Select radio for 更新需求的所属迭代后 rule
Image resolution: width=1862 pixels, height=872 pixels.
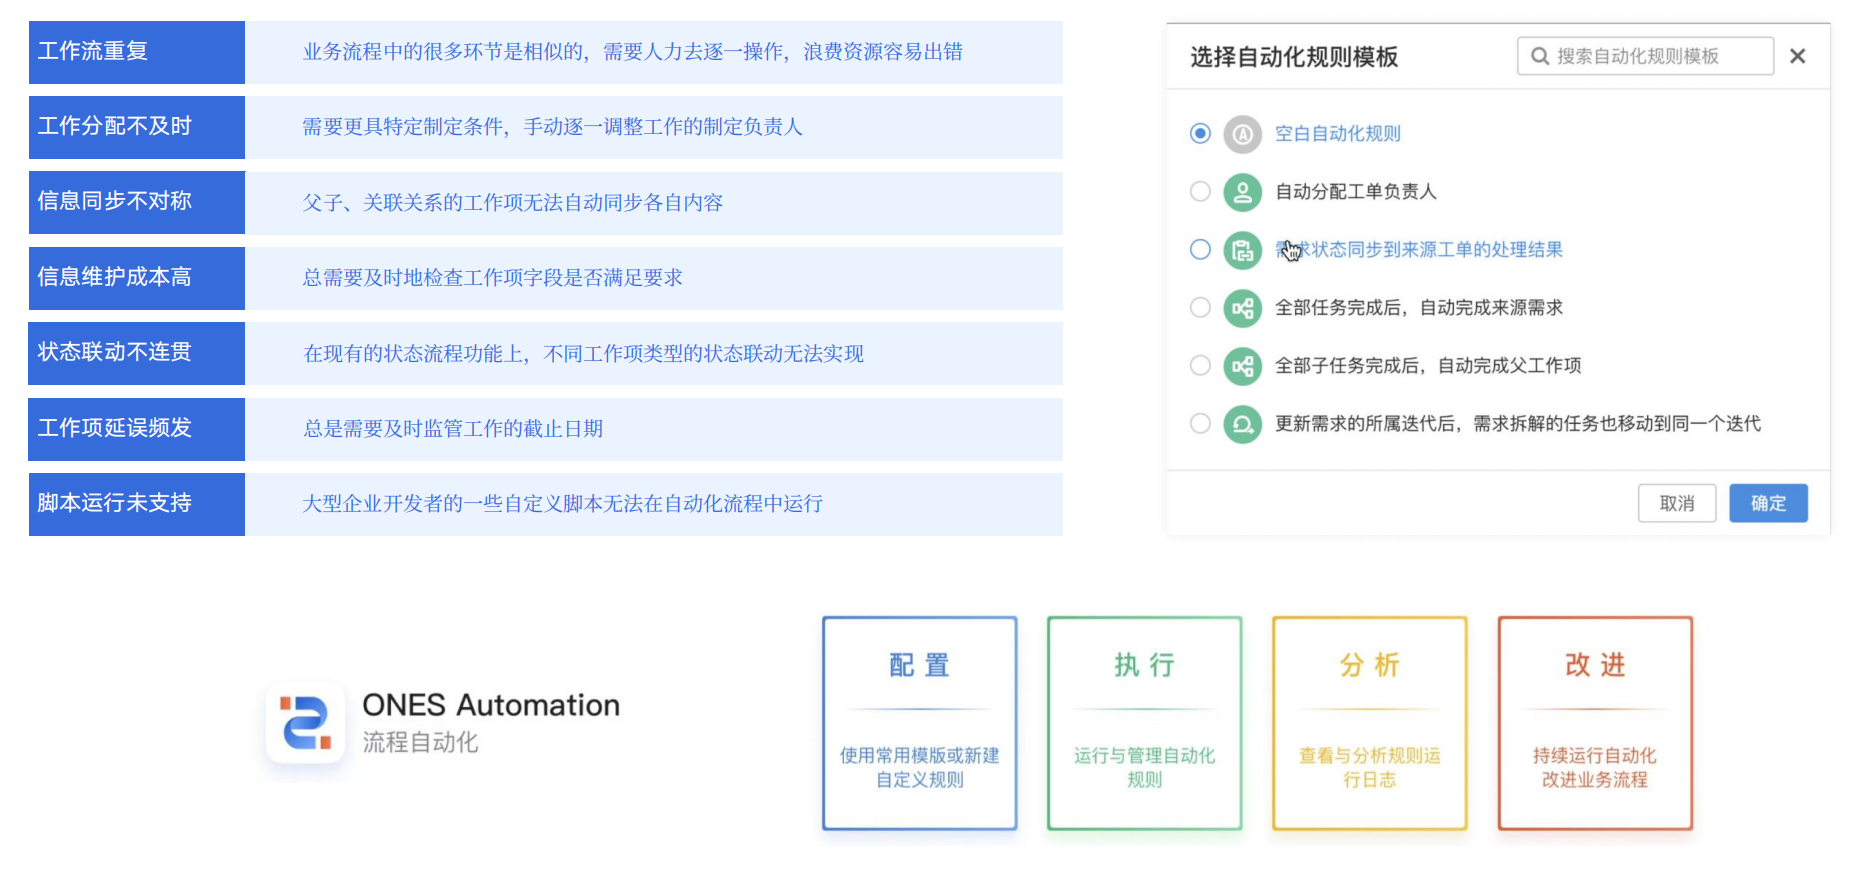coord(1200,423)
